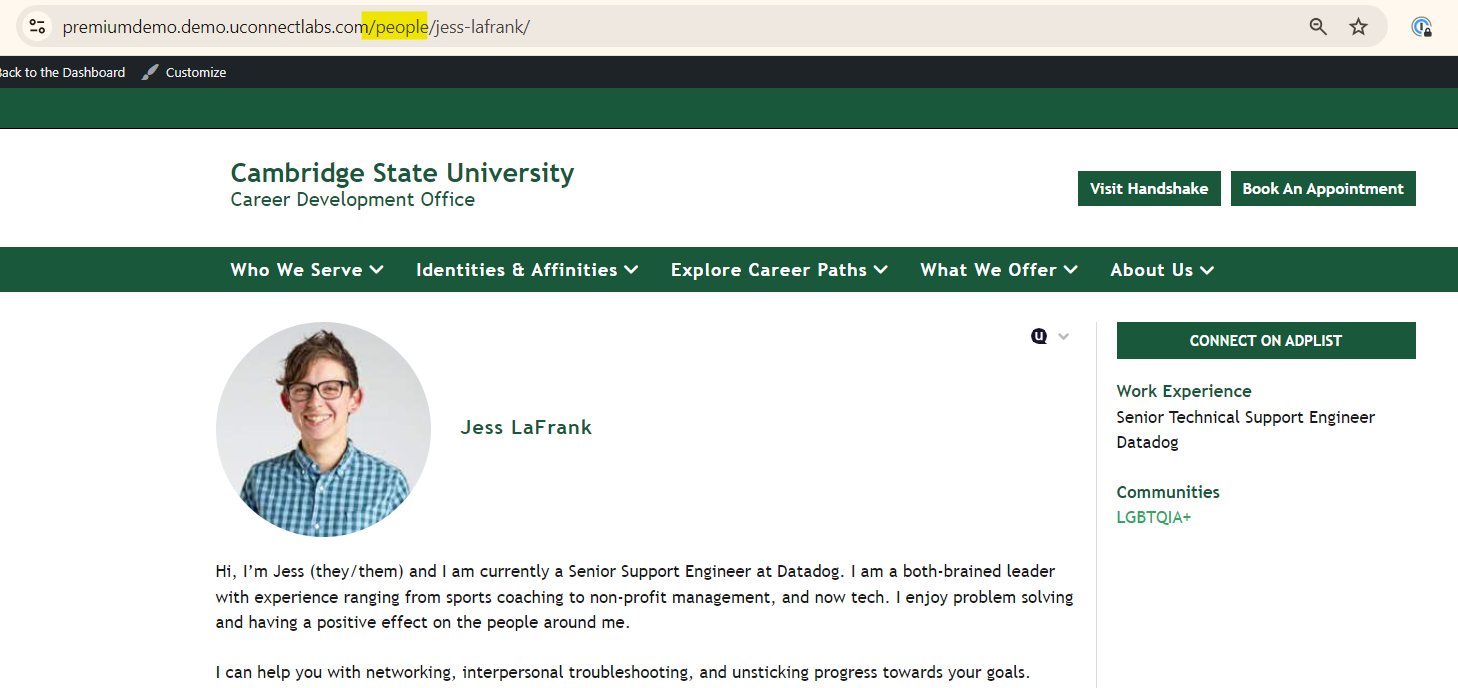Click the Customize paintbrush icon

click(150, 72)
